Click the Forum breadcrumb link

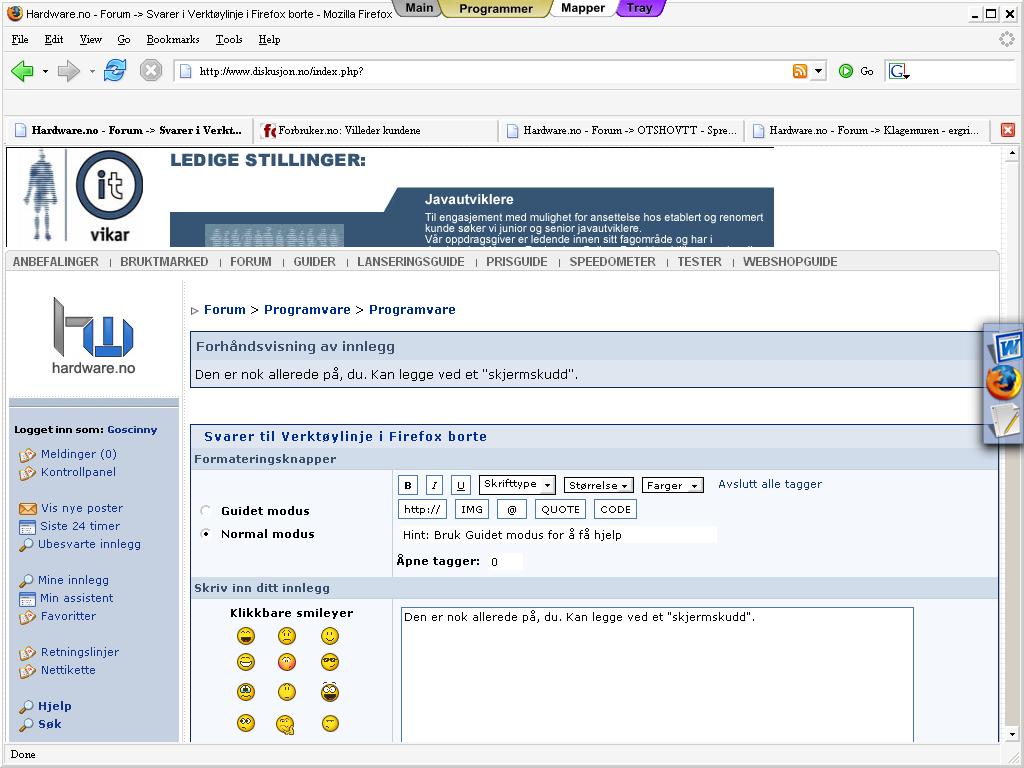click(x=225, y=310)
